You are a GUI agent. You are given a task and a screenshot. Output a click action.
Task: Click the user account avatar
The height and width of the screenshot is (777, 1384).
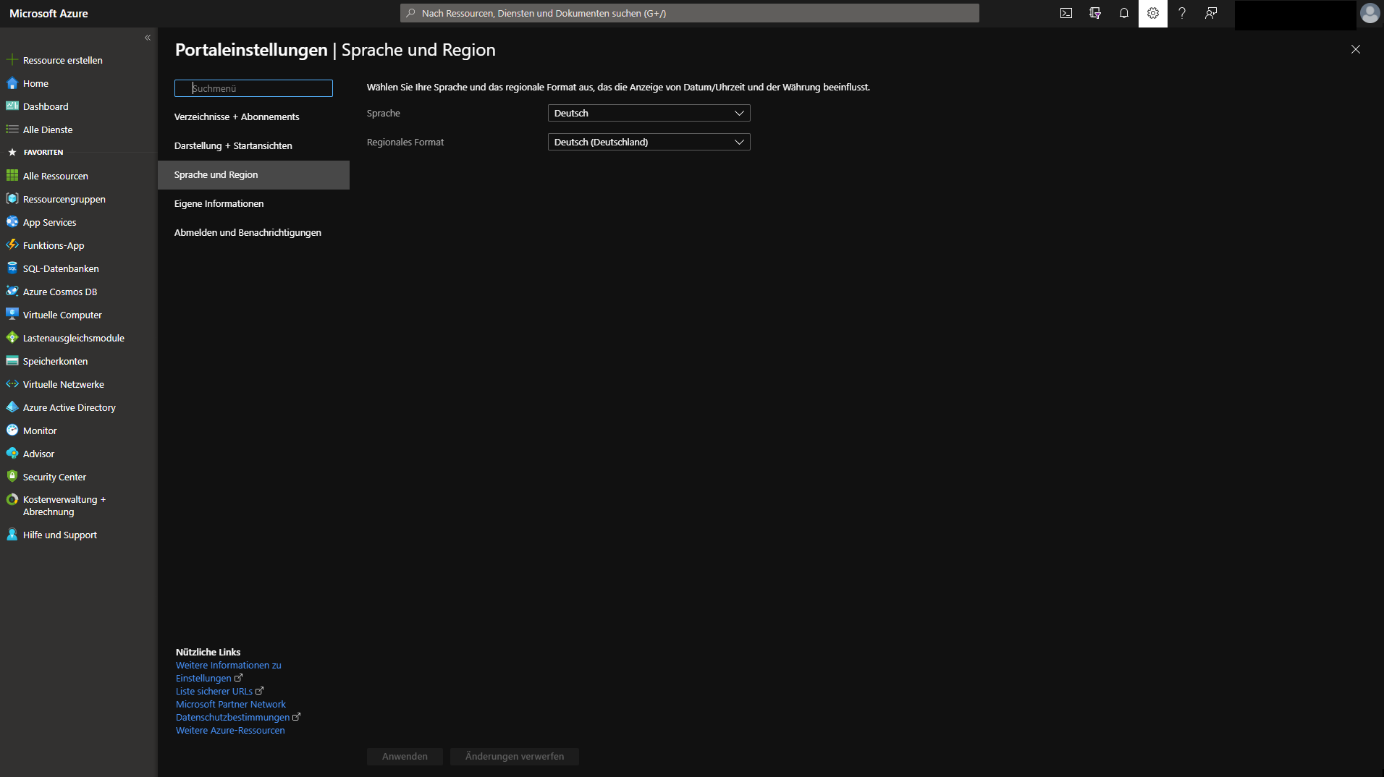[1369, 13]
